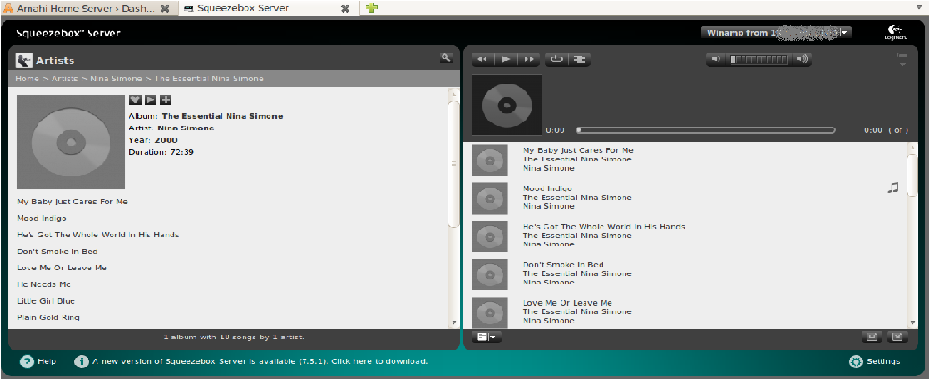Open search with magnifier icon
This screenshot has width=930, height=382.
coord(445,58)
